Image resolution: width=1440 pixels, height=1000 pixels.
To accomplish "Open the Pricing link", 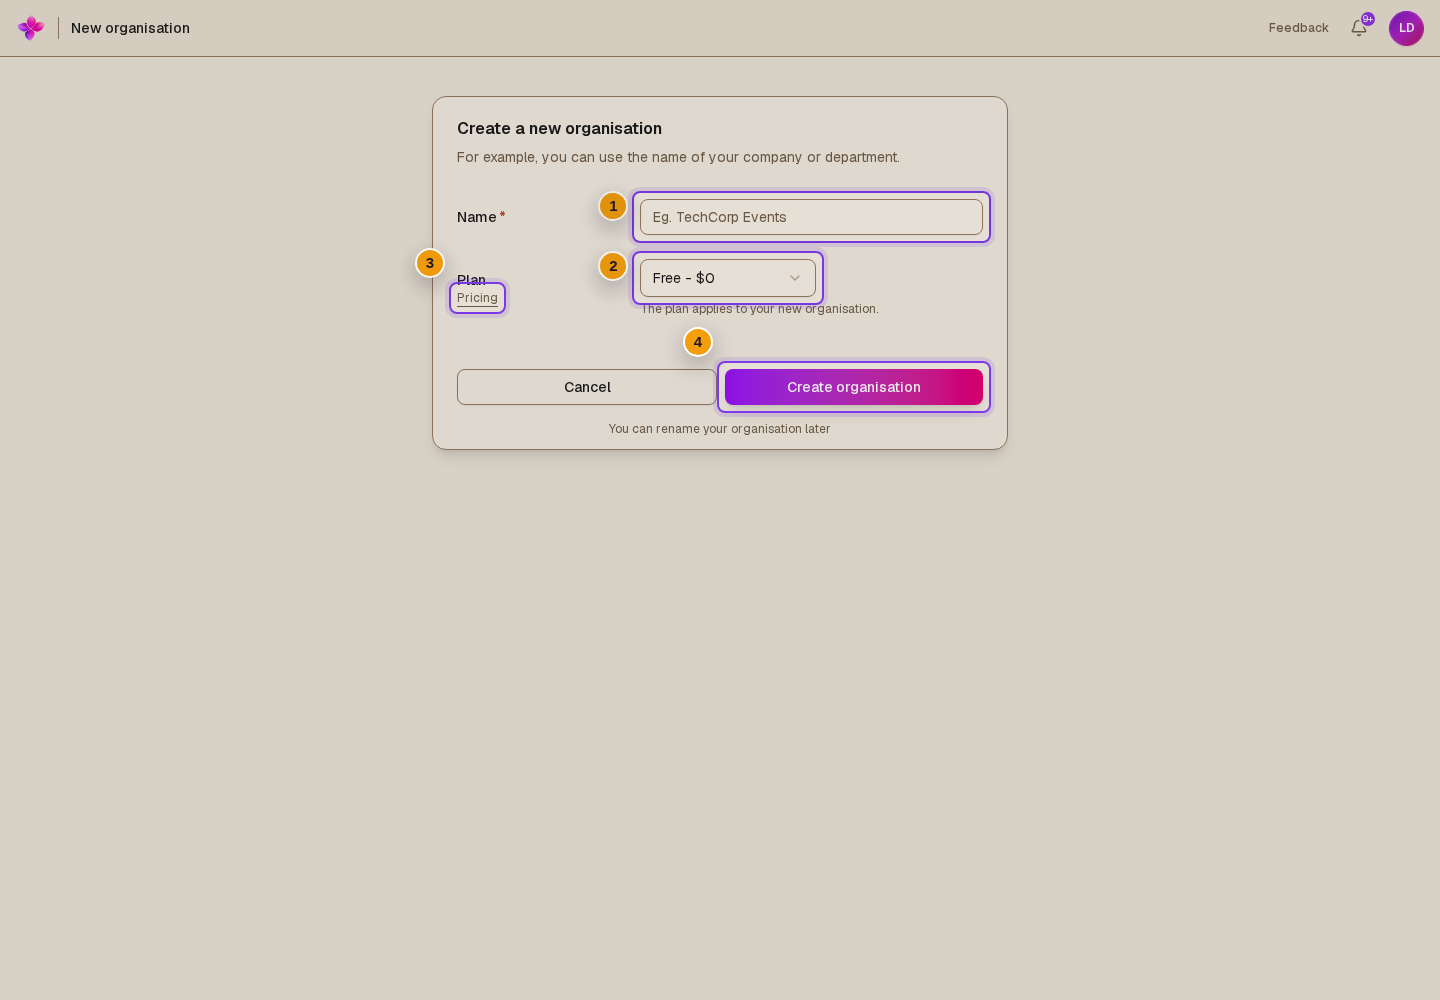I will pyautogui.click(x=477, y=298).
